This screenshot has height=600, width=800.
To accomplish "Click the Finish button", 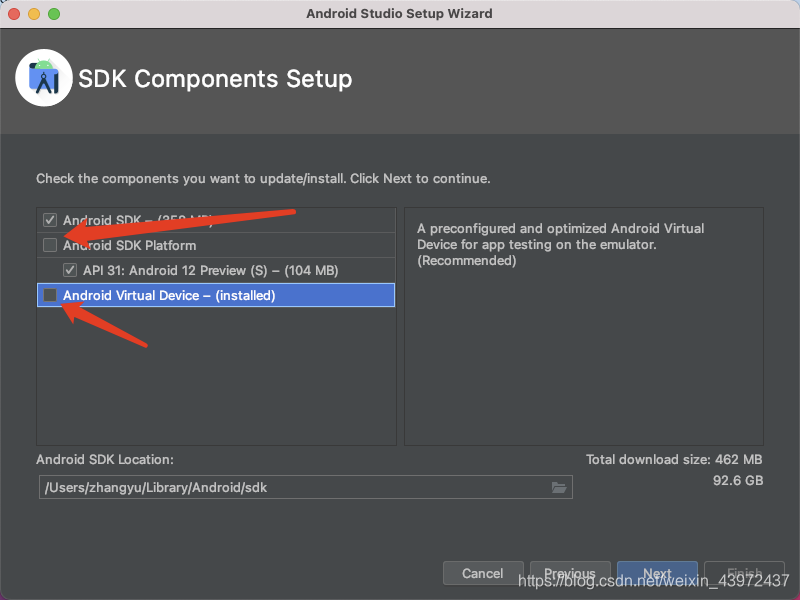I will point(744,573).
